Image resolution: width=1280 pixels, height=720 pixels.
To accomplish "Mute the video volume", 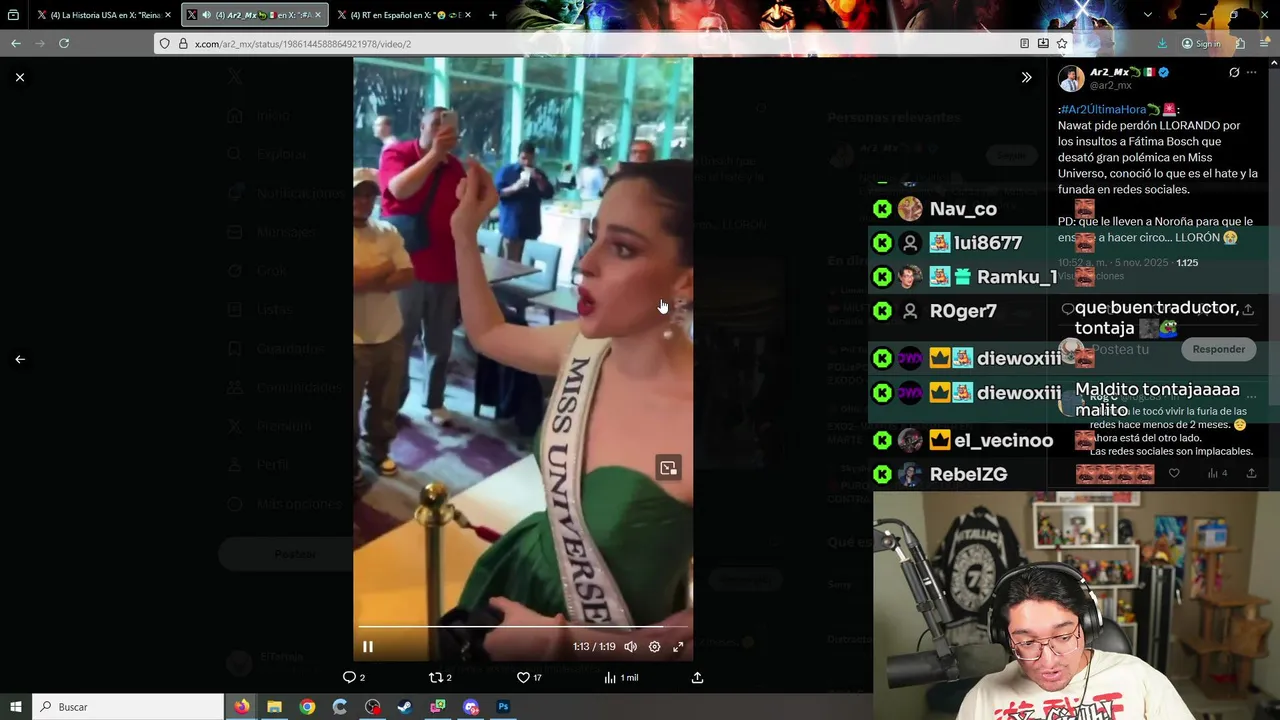I will coord(631,647).
